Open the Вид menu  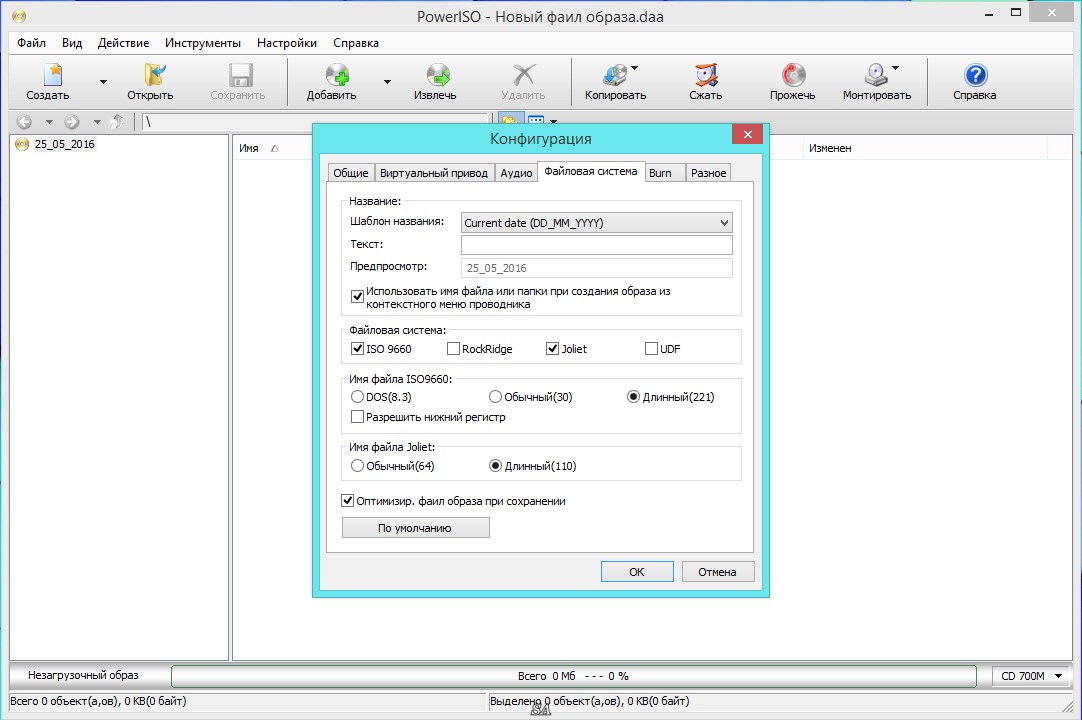(x=72, y=43)
